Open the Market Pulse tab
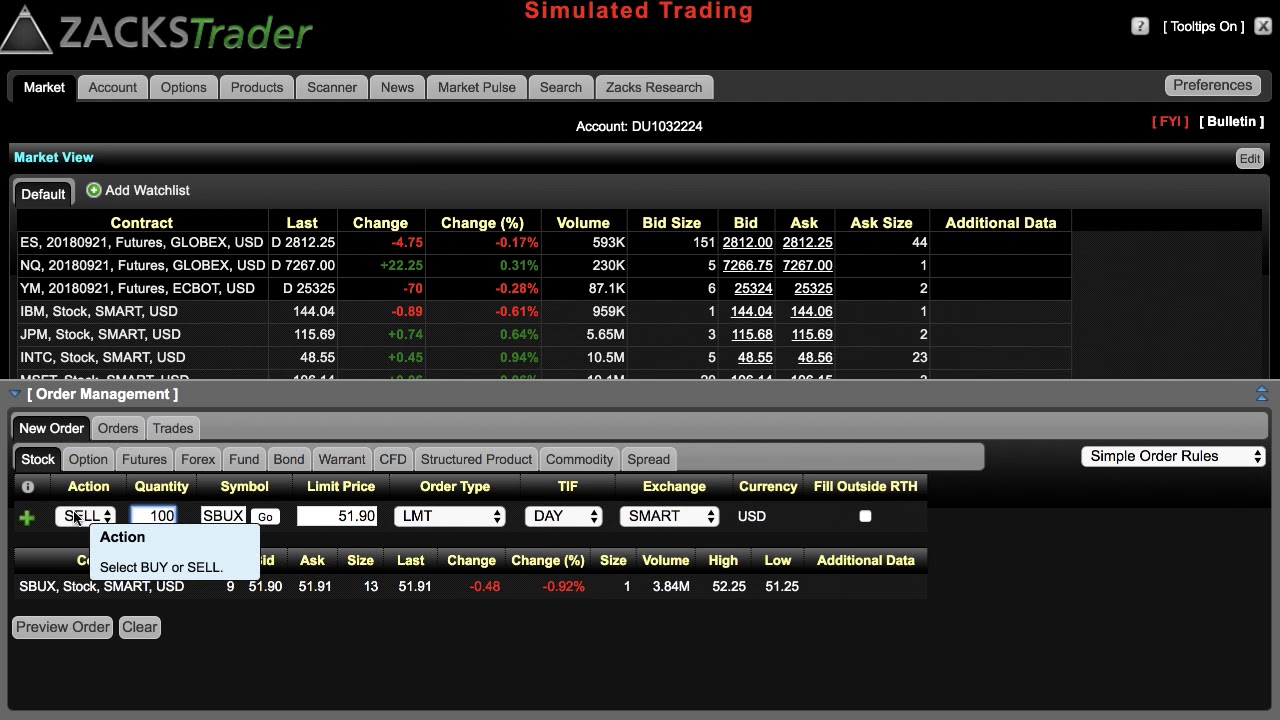The width and height of the screenshot is (1280, 720). (x=477, y=87)
